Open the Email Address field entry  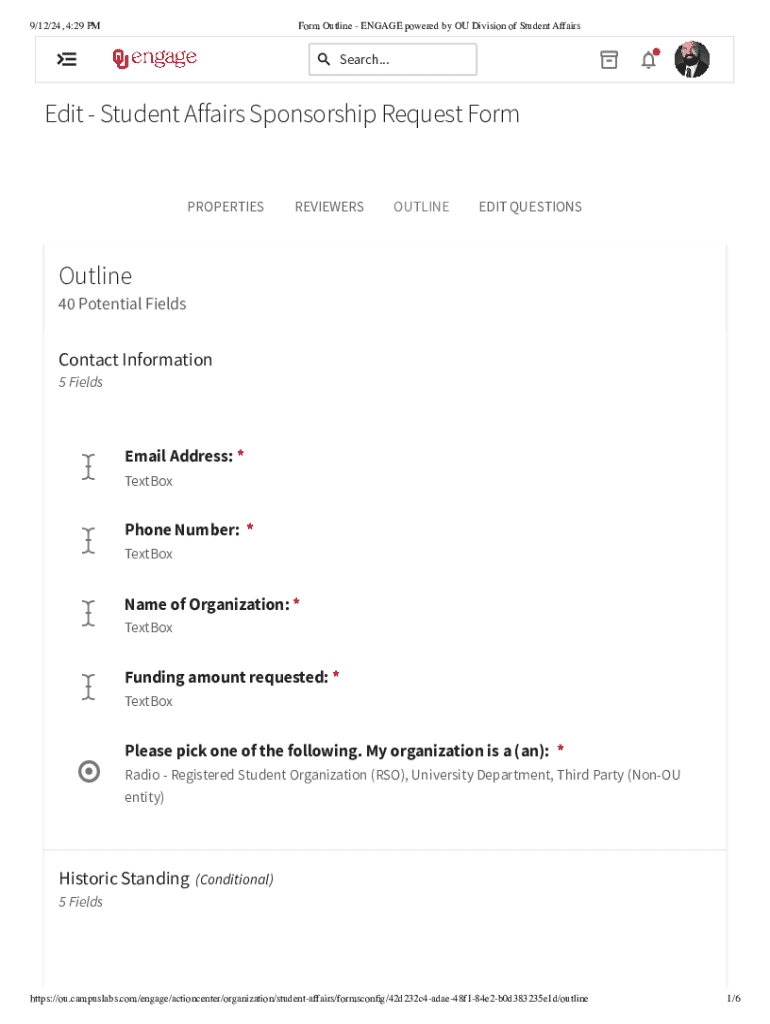(179, 456)
